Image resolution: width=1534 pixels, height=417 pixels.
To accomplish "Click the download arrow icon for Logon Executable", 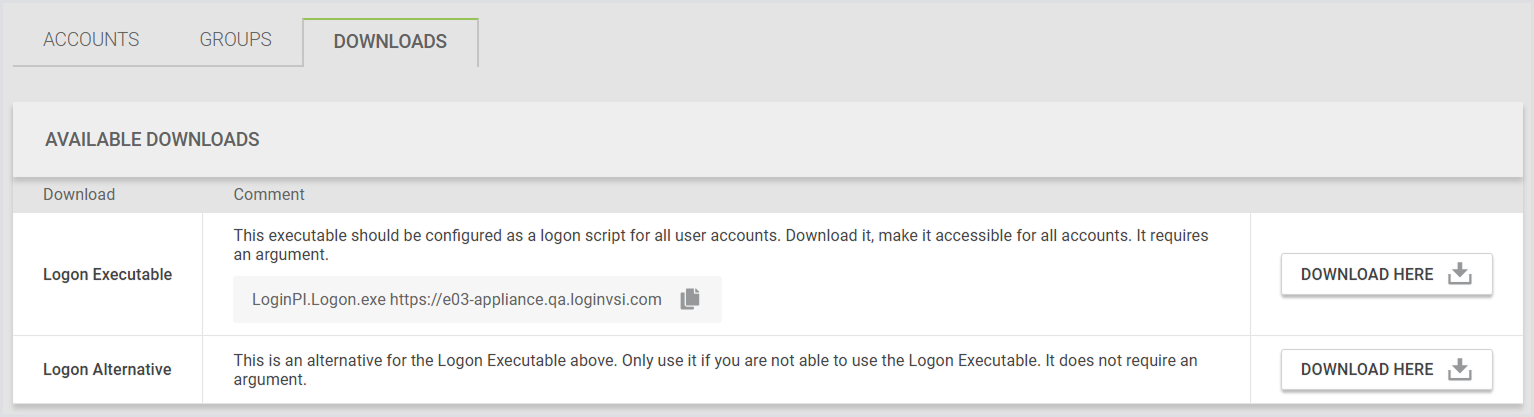I will [1460, 274].
